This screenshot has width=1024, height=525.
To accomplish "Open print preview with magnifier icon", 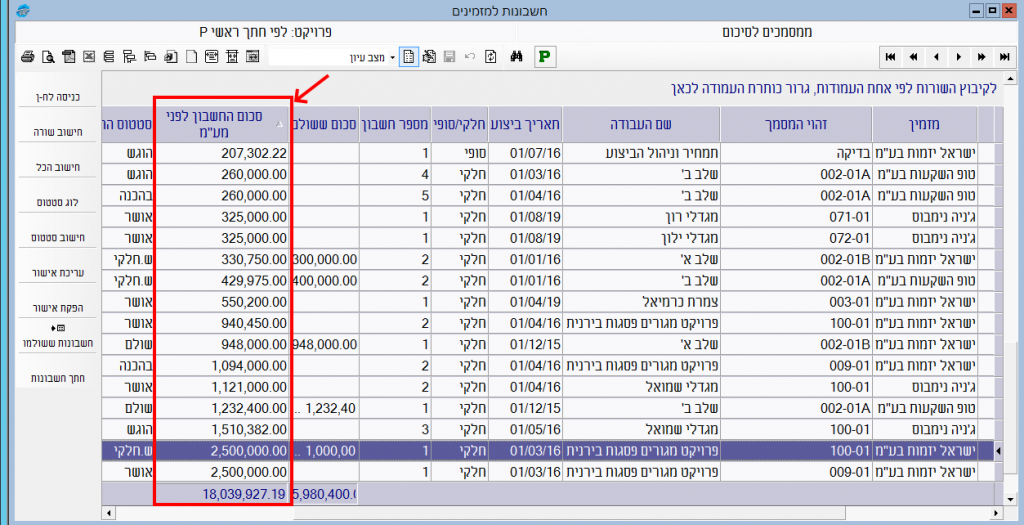I will click(48, 57).
